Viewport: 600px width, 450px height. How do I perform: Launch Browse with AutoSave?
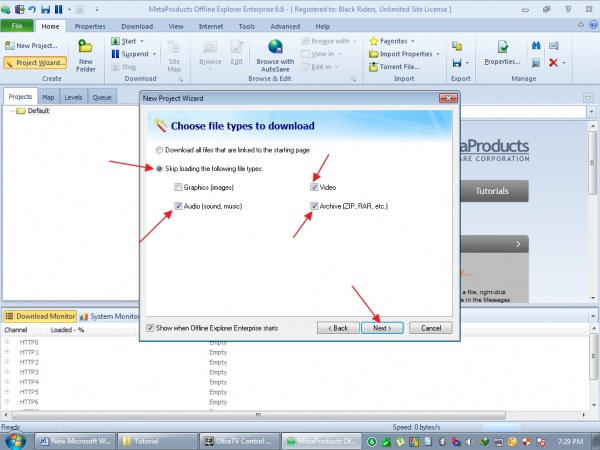coord(275,56)
